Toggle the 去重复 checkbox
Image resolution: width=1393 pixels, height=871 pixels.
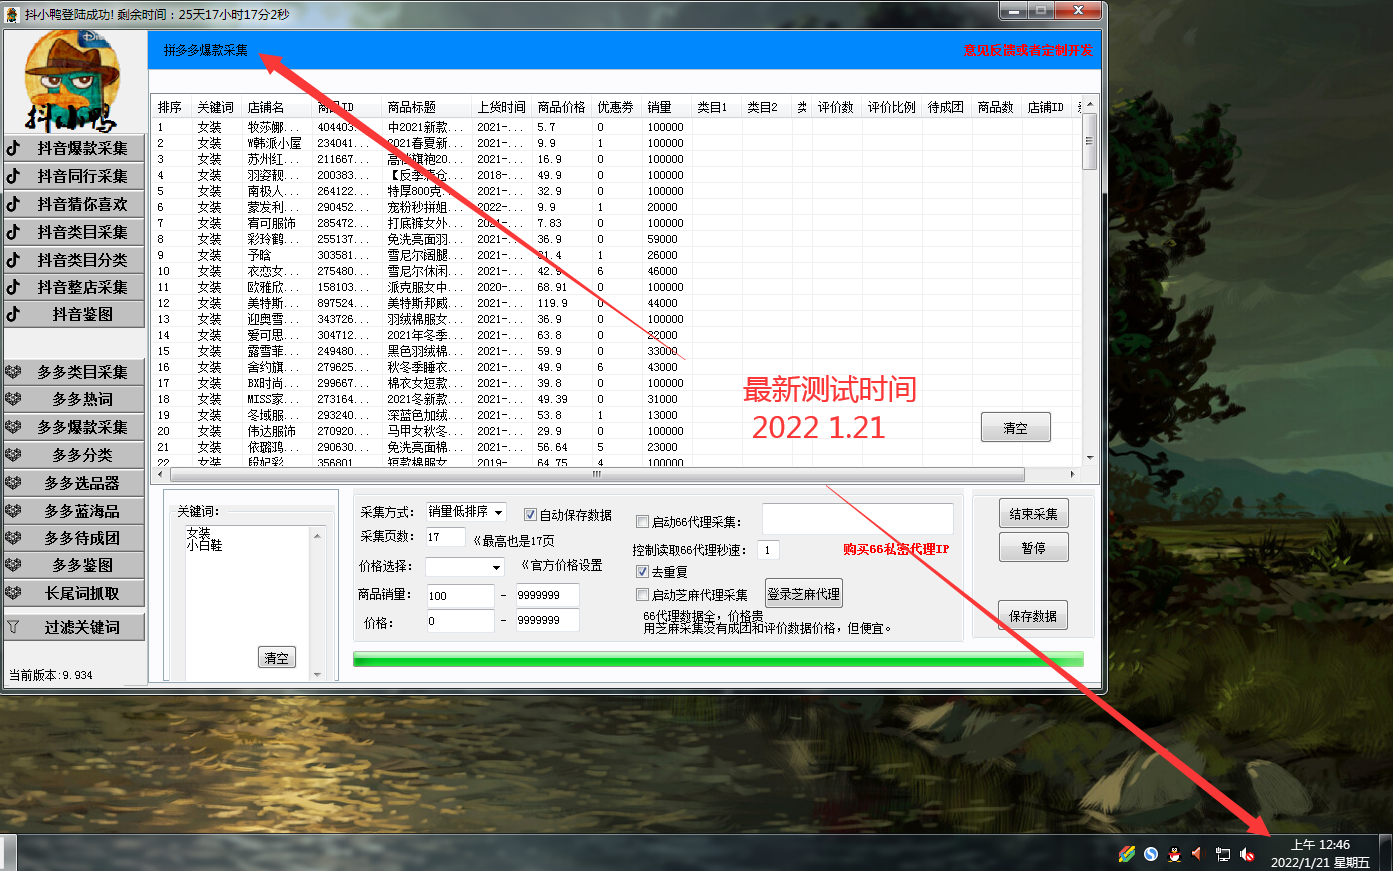pyautogui.click(x=643, y=572)
